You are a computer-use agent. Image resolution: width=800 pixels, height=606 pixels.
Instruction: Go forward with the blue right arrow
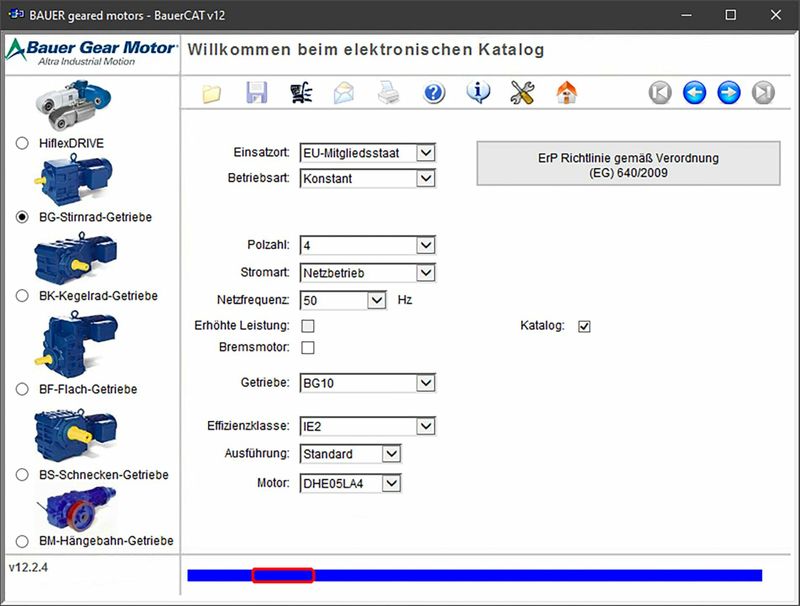click(729, 94)
